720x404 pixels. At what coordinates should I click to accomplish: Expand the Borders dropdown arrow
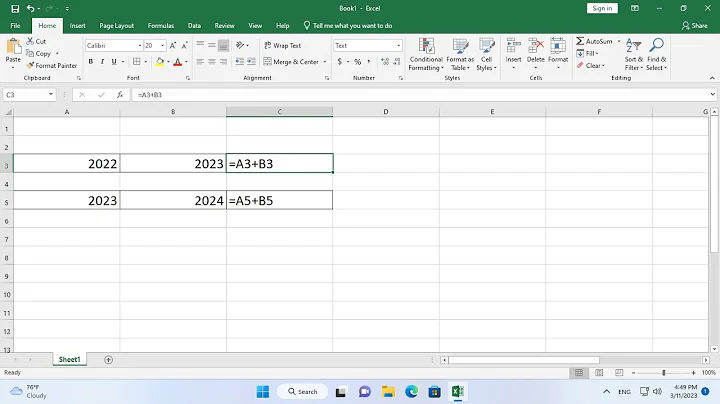(x=146, y=62)
